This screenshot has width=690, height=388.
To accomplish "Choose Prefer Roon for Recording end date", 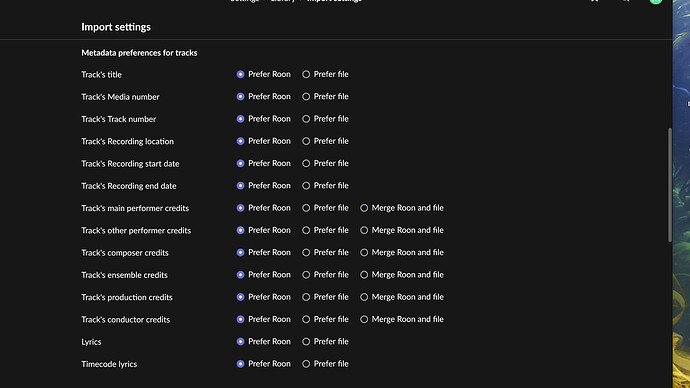I will pos(240,186).
